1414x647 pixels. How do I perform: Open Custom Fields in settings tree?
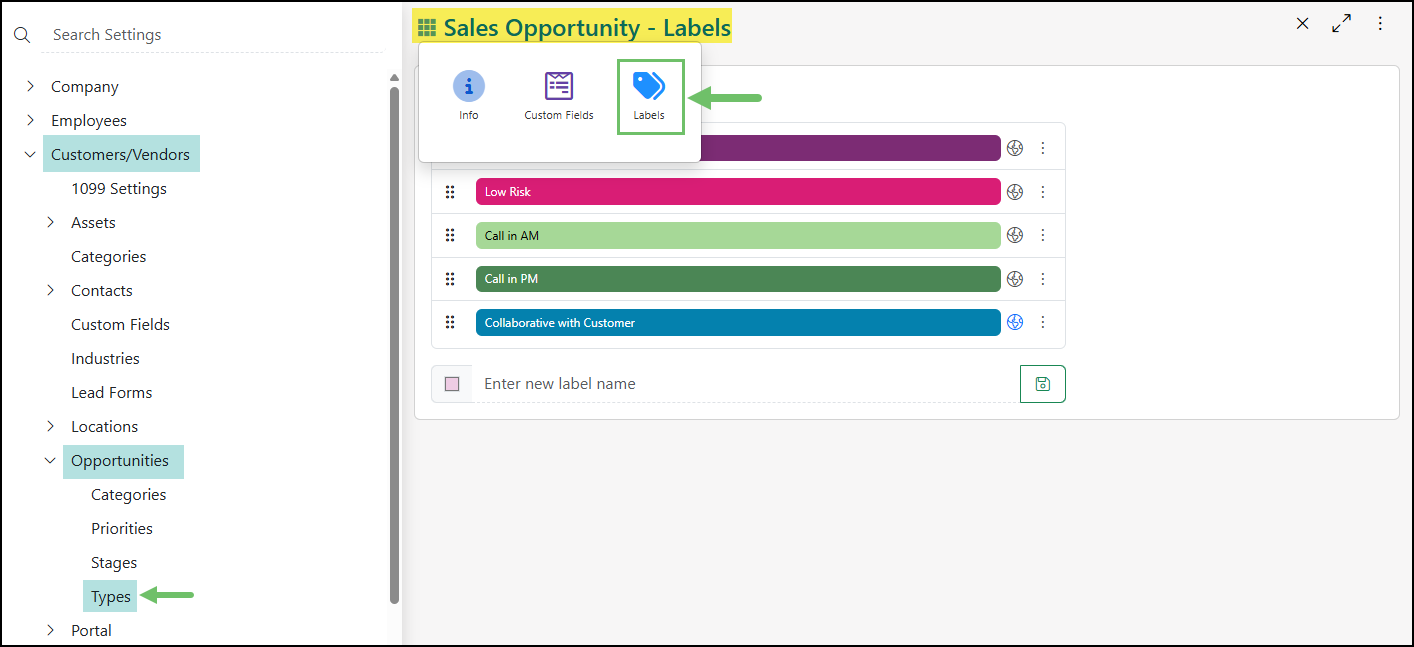pyautogui.click(x=120, y=325)
